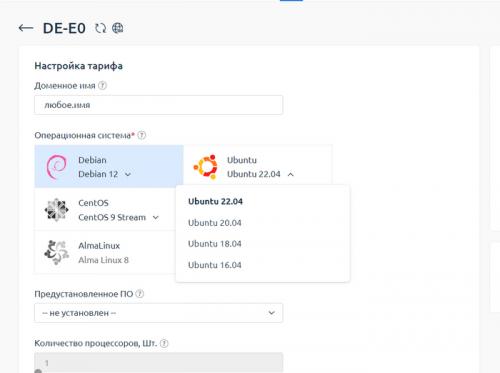Click the Настройка тарифа heading
Screen dimensions: 500x373
[79, 66]
